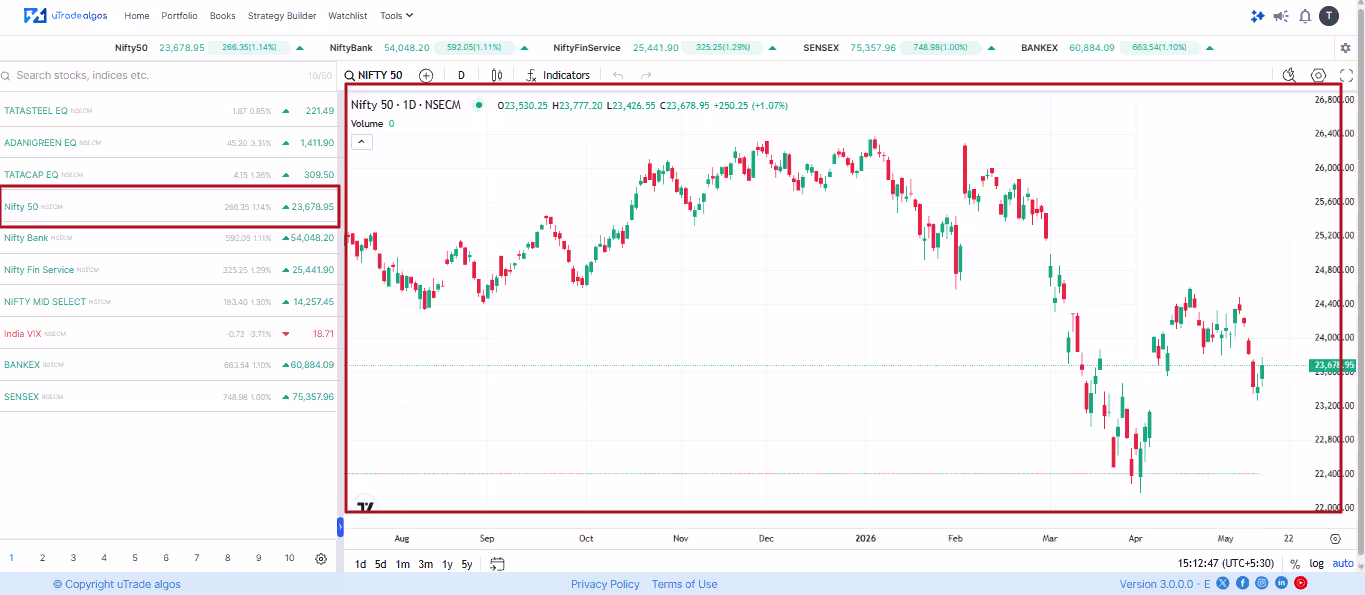Undo the last chart action
Screen dimensions: 1365x595
click(x=618, y=75)
